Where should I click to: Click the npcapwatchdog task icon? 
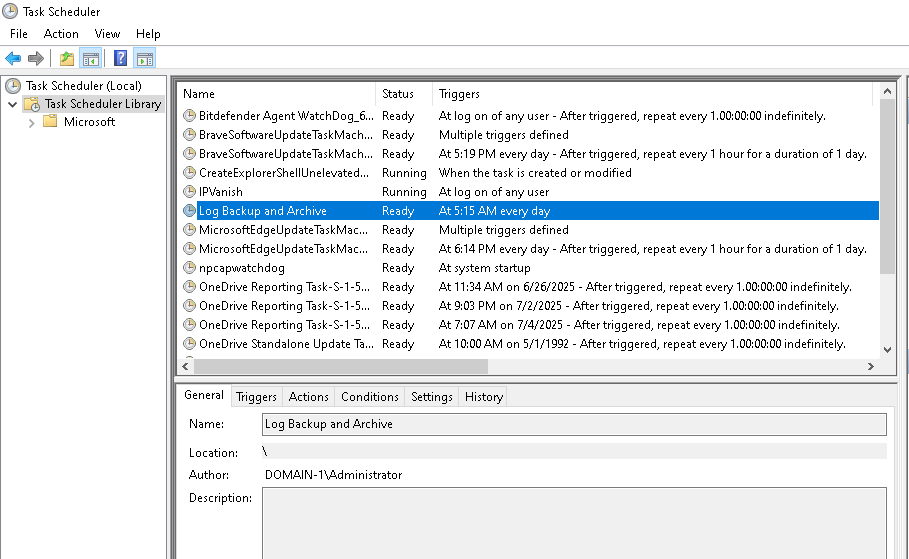(190, 268)
